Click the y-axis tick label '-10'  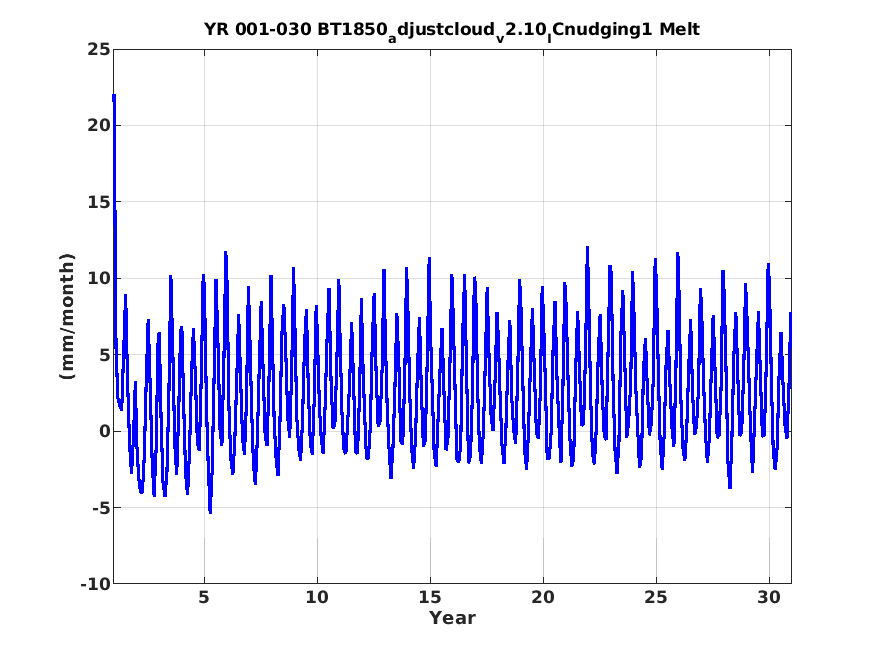(96, 584)
